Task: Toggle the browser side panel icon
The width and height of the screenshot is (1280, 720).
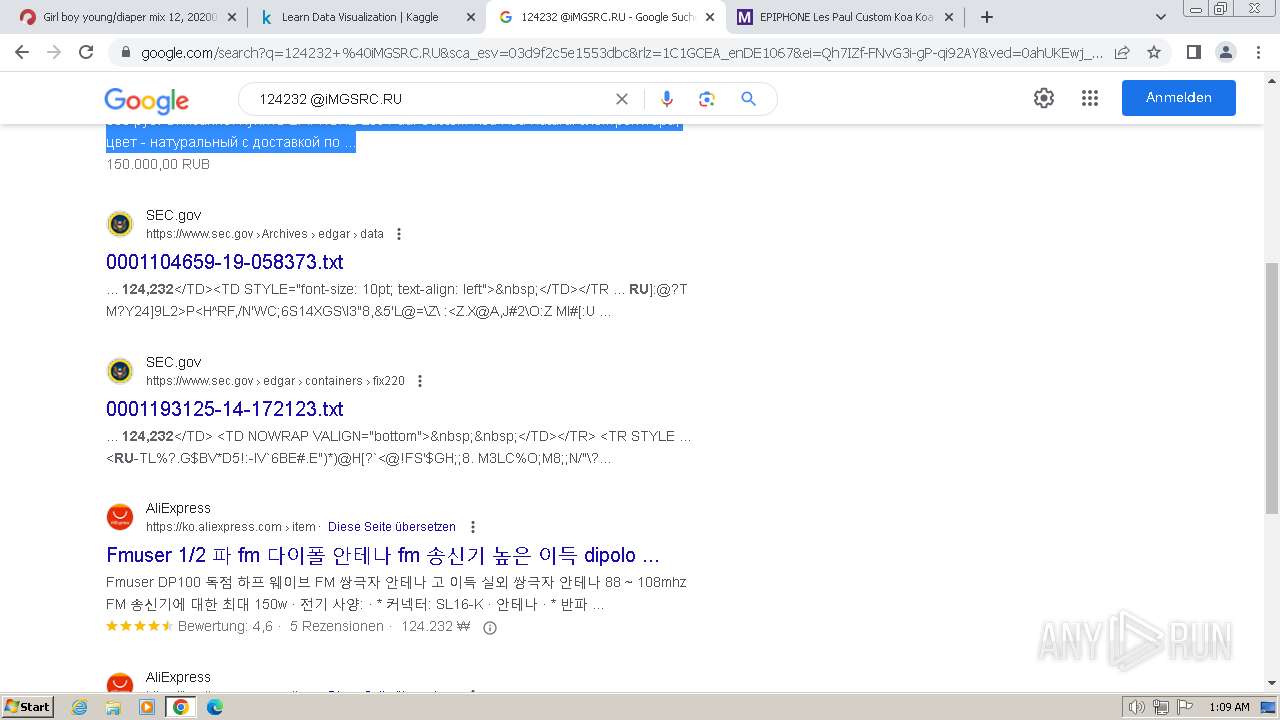Action: point(1193,52)
